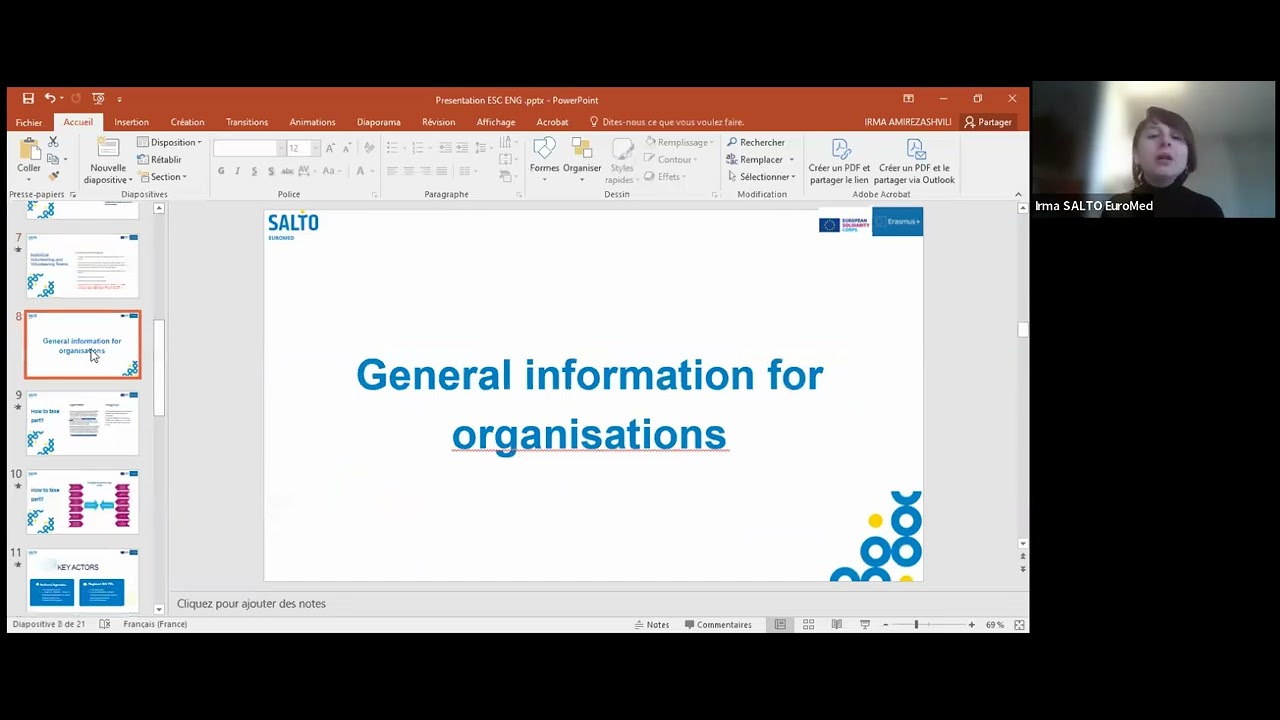Image resolution: width=1280 pixels, height=720 pixels.
Task: Open the Contour shape outline dropdown
Action: (x=672, y=159)
